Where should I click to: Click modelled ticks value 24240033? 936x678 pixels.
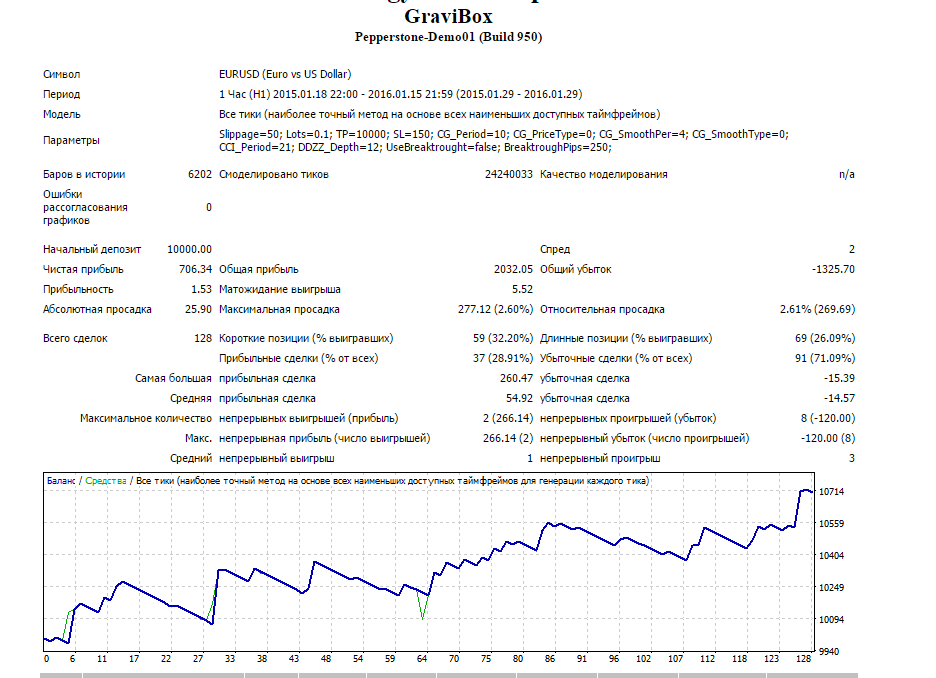(509, 174)
